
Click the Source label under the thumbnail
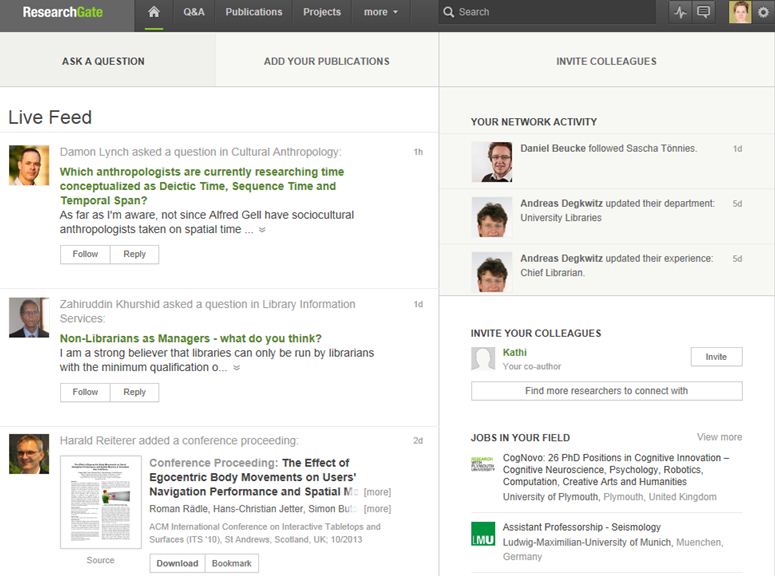[100, 560]
